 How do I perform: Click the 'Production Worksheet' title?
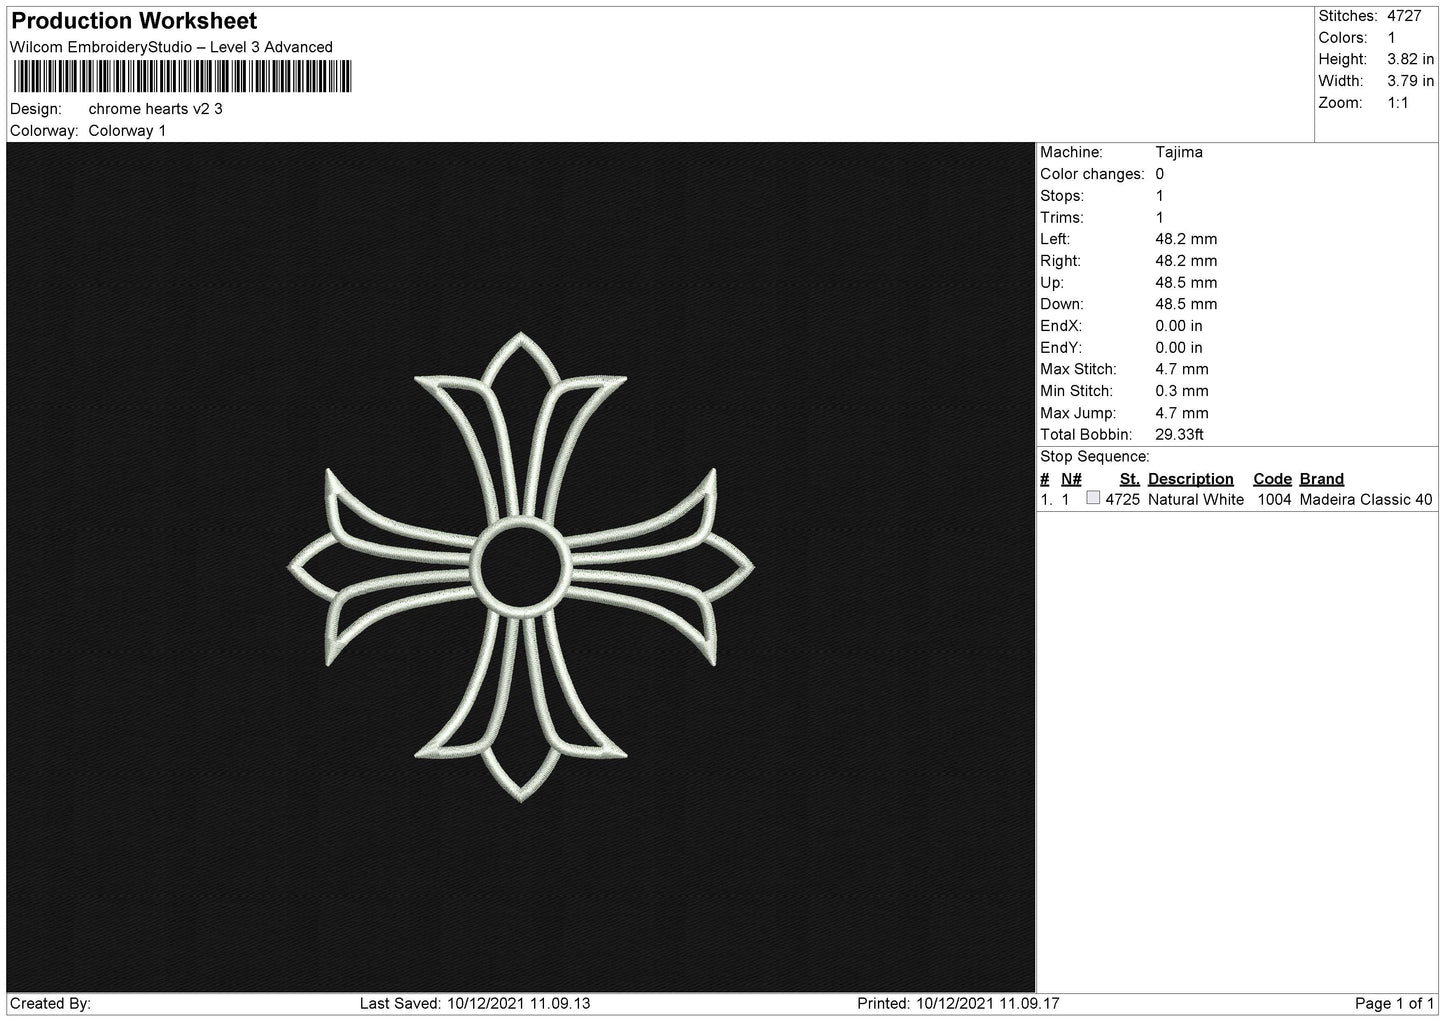click(x=134, y=21)
